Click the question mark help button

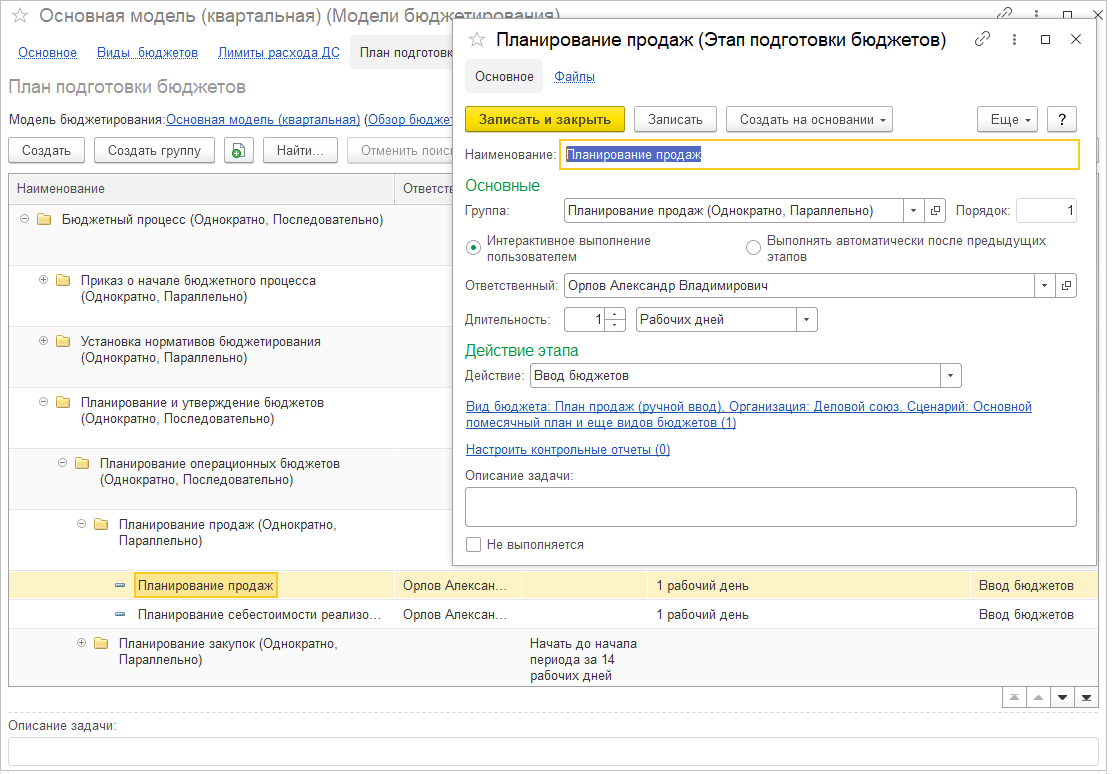1061,119
